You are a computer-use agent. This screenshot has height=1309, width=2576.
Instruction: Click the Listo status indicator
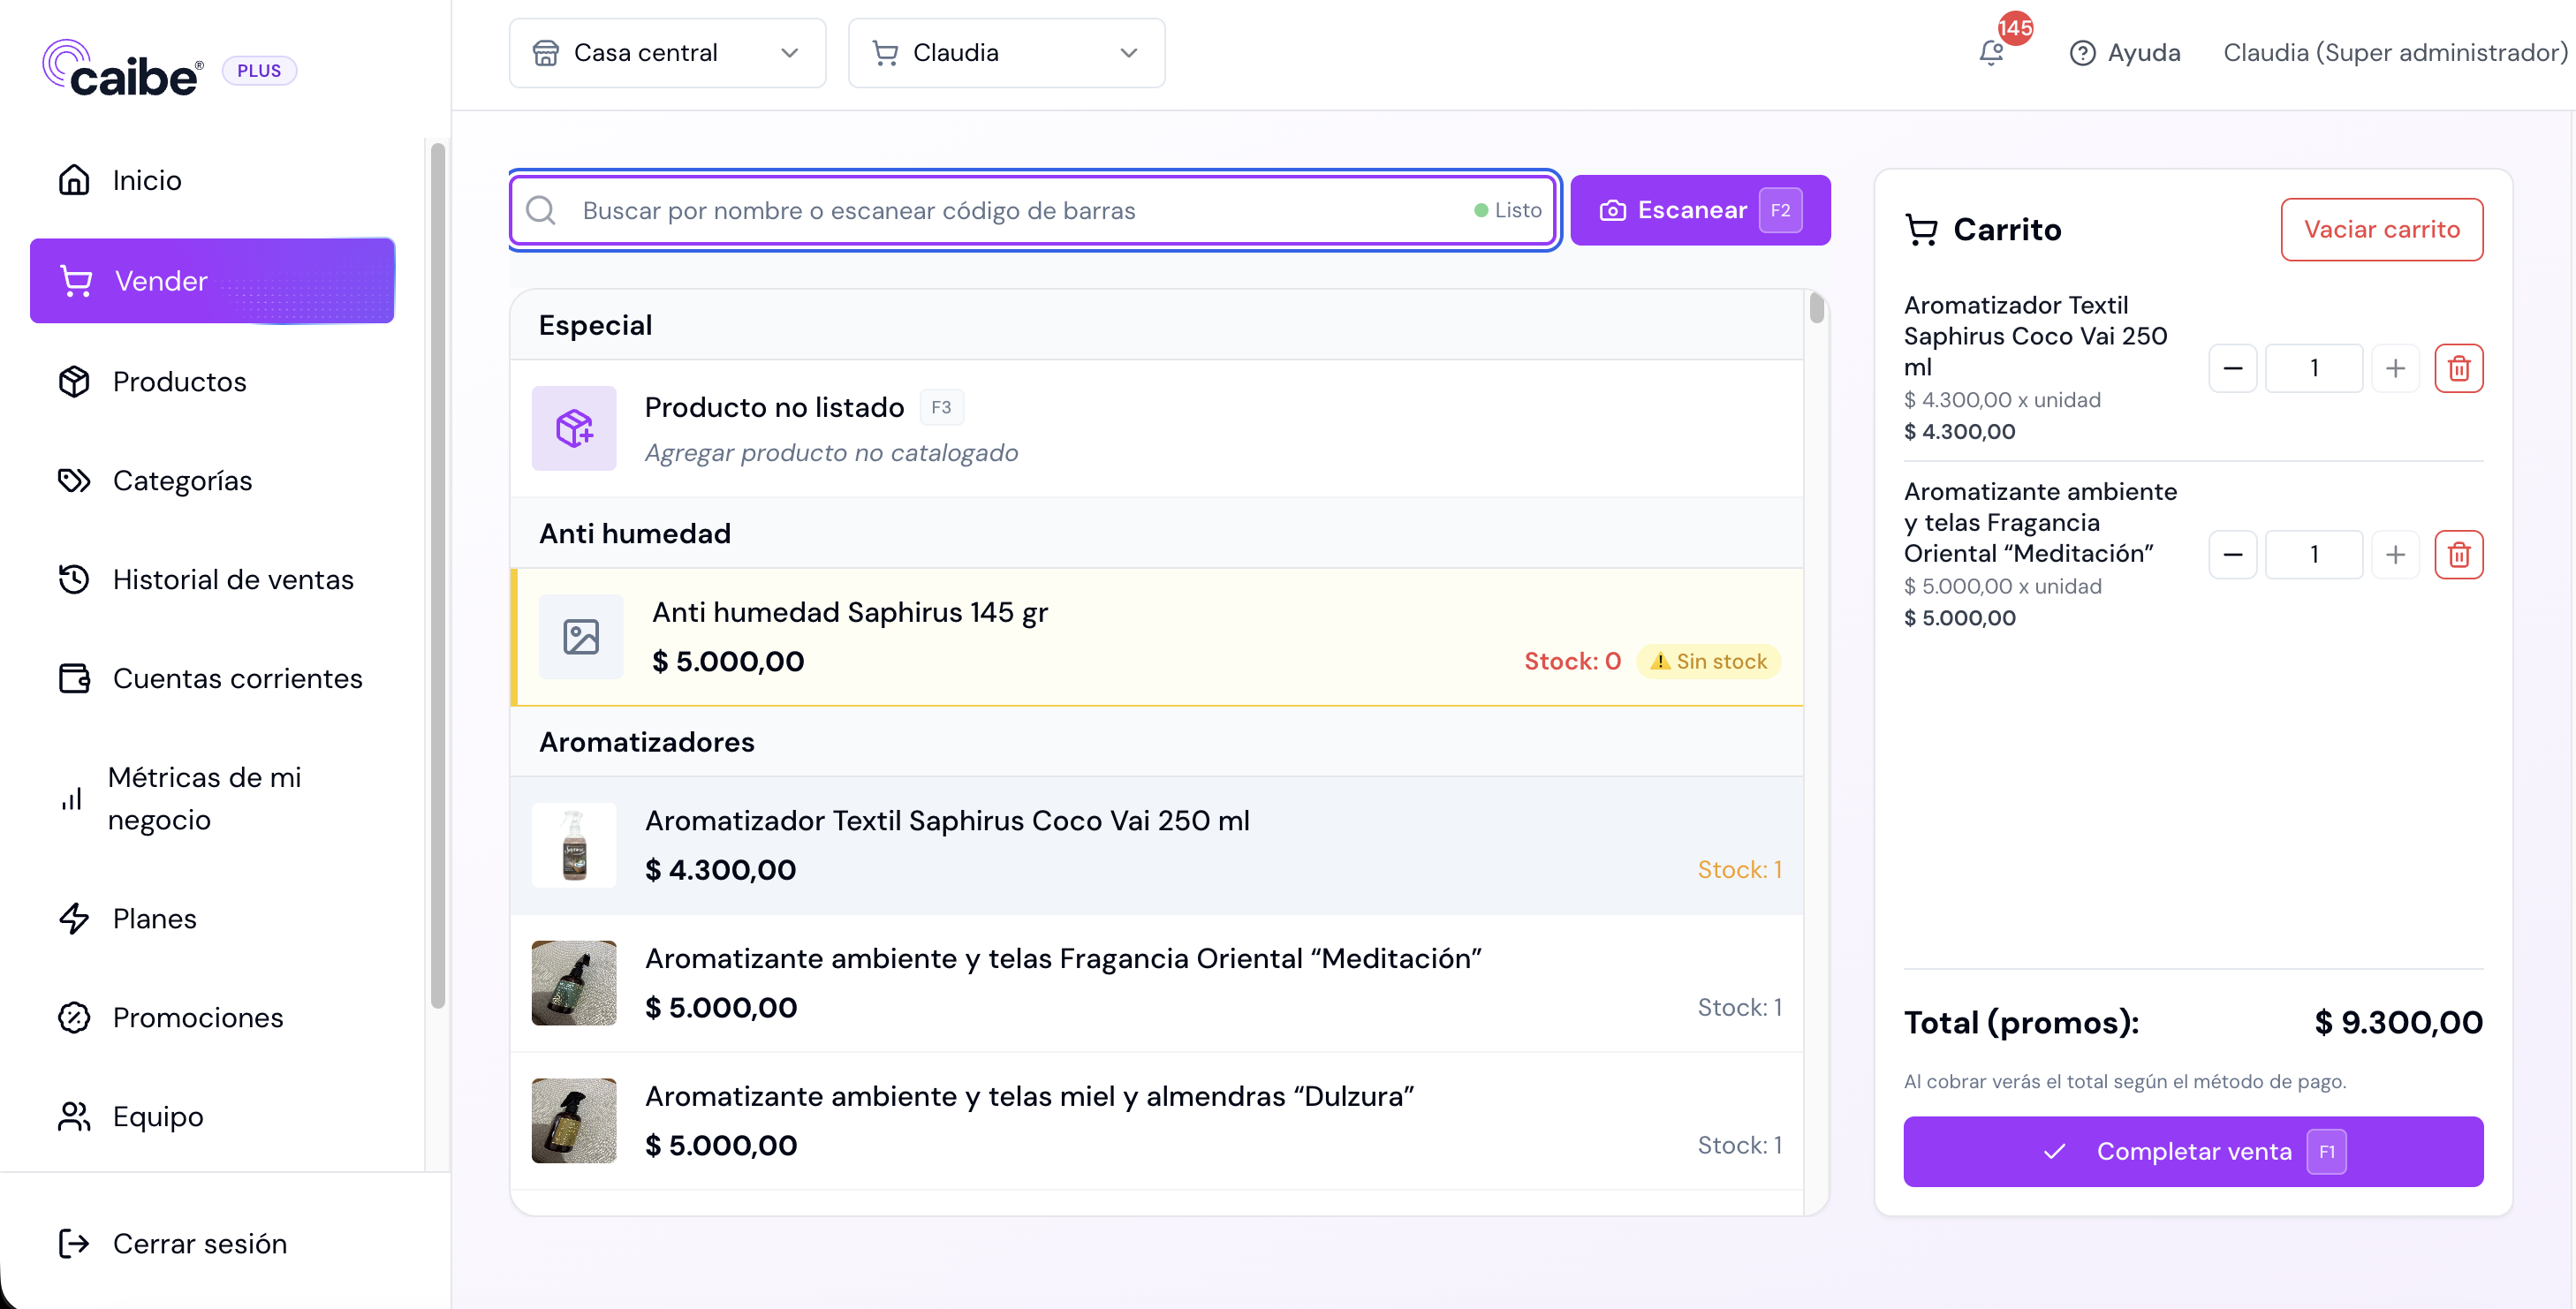pyautogui.click(x=1508, y=210)
